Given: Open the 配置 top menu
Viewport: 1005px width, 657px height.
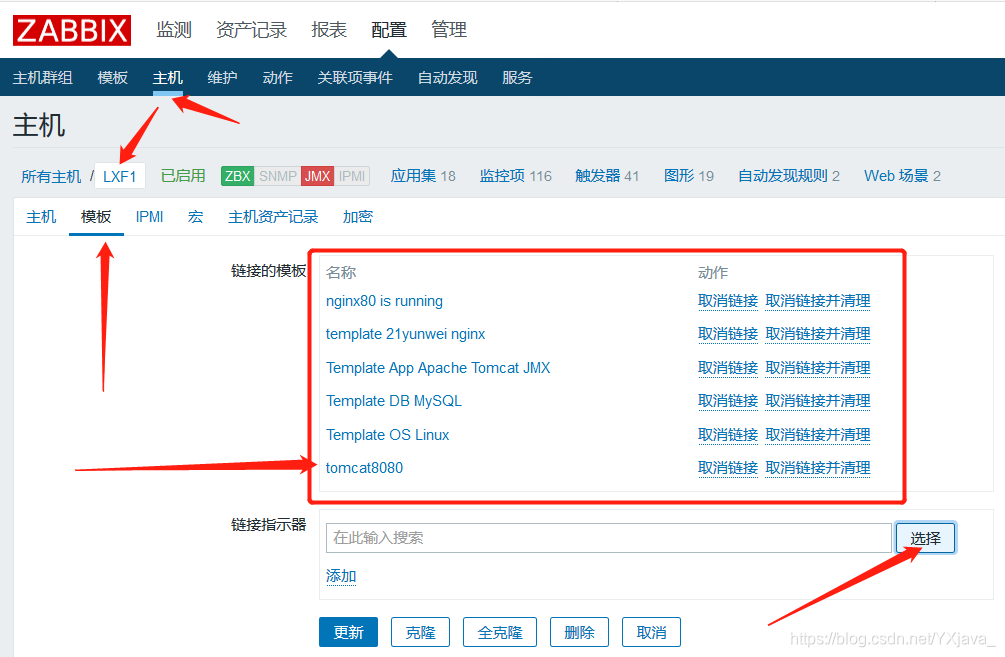Looking at the screenshot, I should tap(389, 29).
